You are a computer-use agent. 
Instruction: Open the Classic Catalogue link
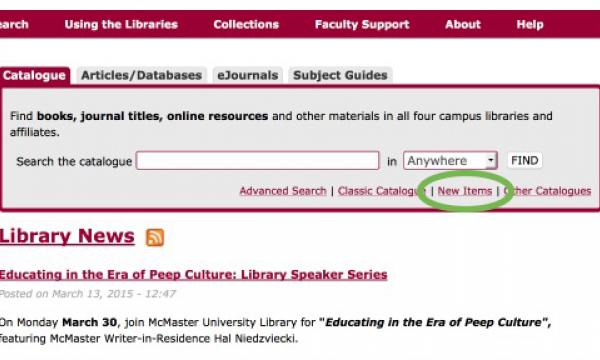(x=382, y=191)
